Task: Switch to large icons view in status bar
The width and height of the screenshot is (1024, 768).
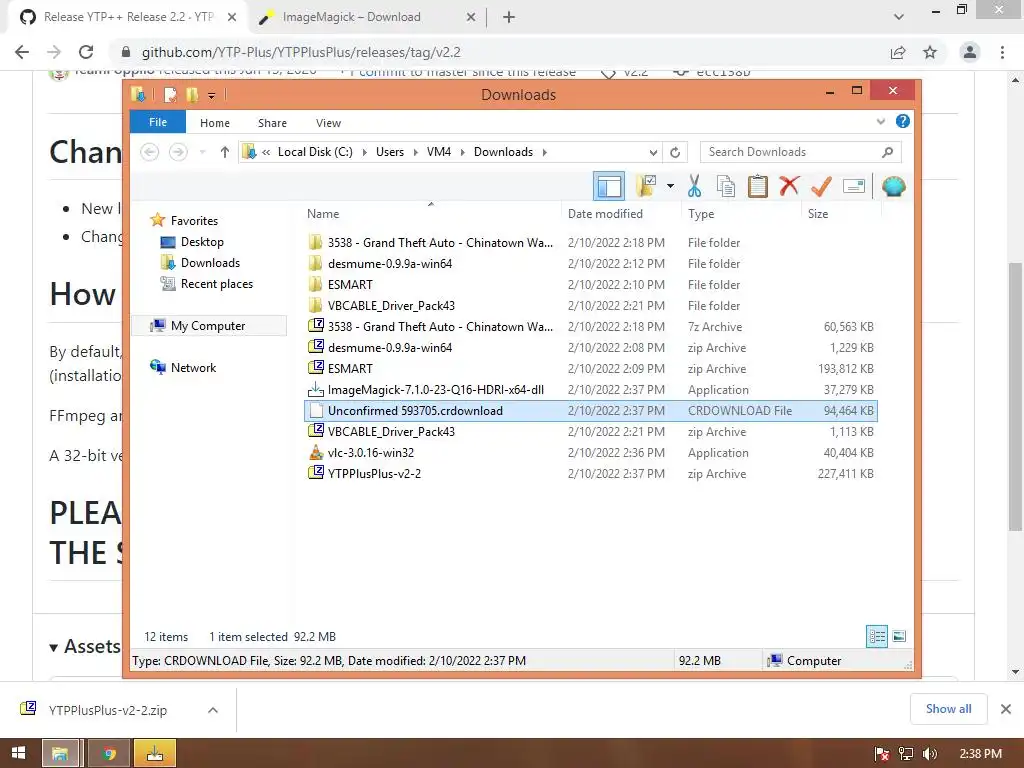Action: [899, 636]
